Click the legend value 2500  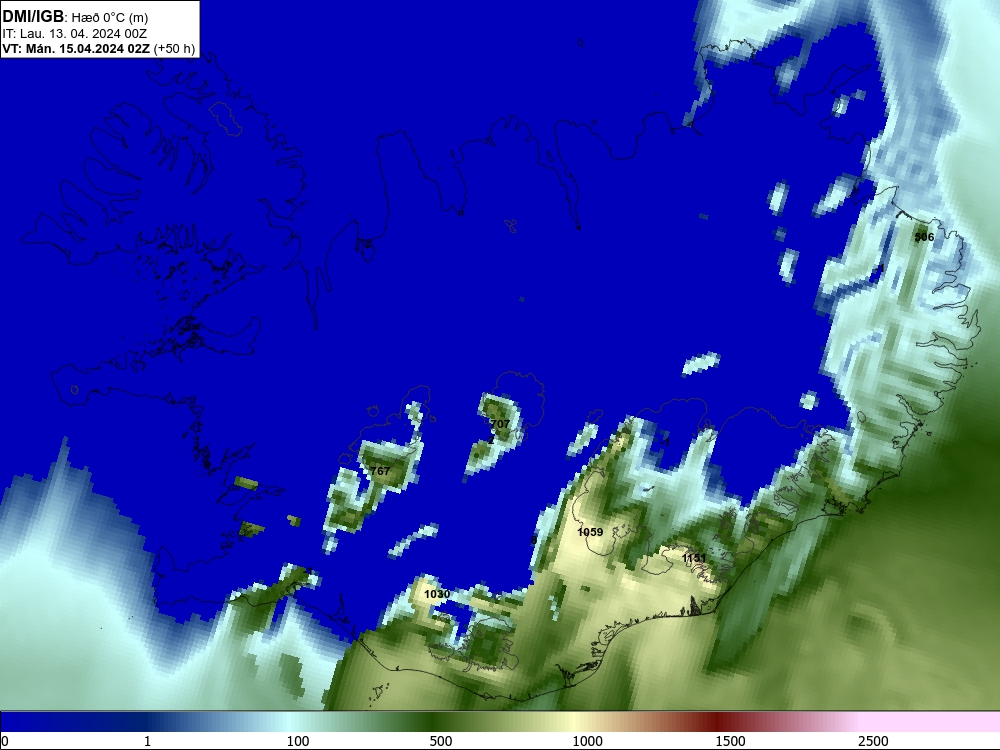pyautogui.click(x=873, y=741)
